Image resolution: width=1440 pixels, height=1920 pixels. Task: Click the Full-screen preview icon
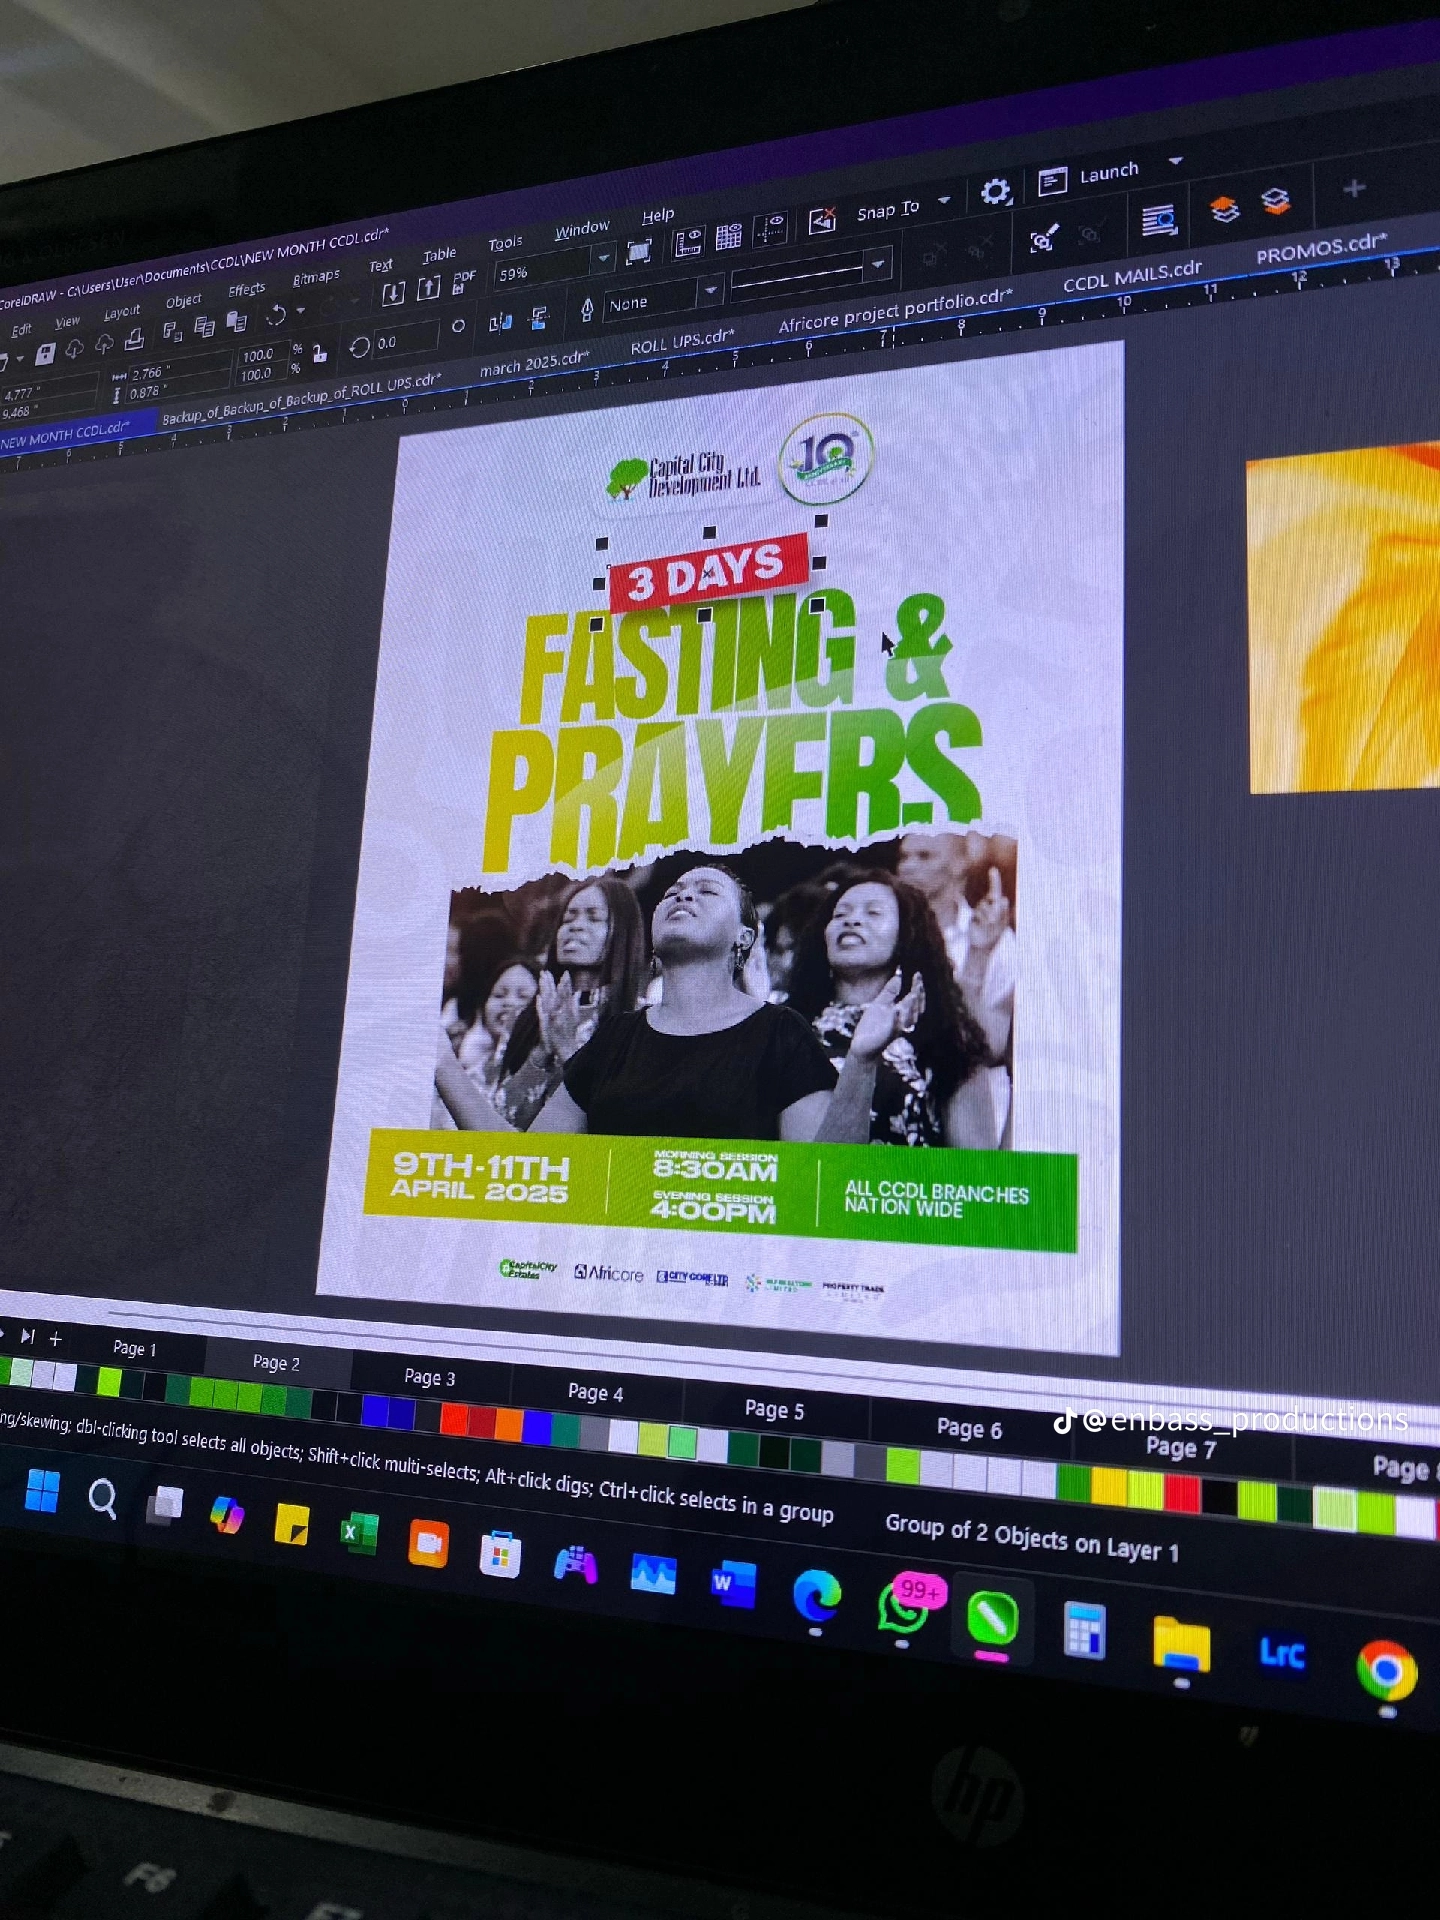click(x=638, y=251)
